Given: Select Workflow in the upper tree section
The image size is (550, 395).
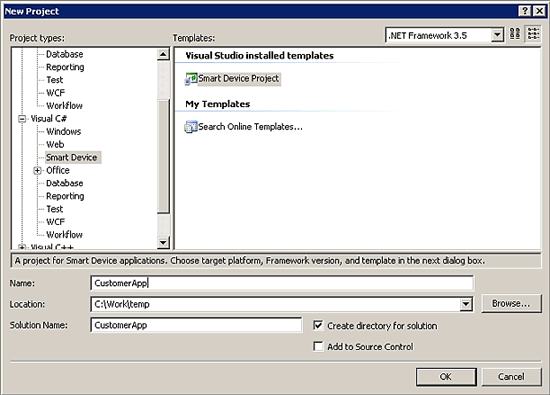Looking at the screenshot, I should (64, 106).
